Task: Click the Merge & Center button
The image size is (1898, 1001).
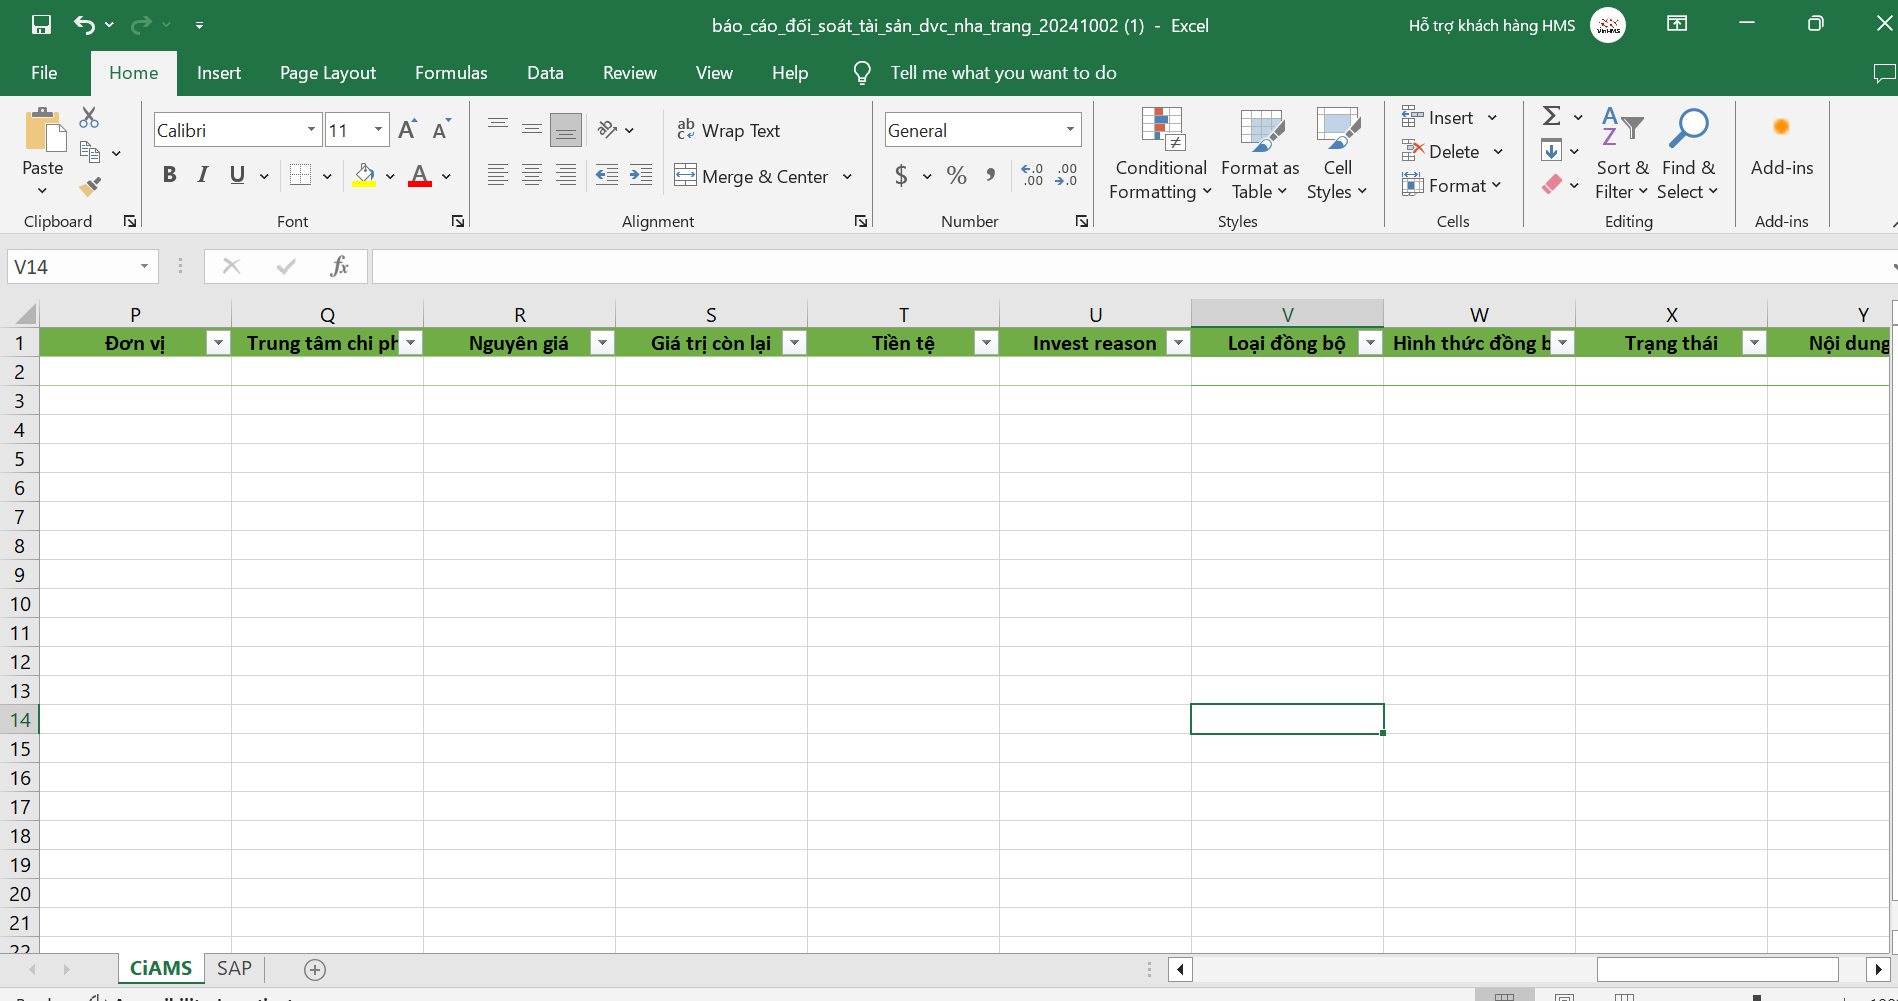Action: coord(754,177)
